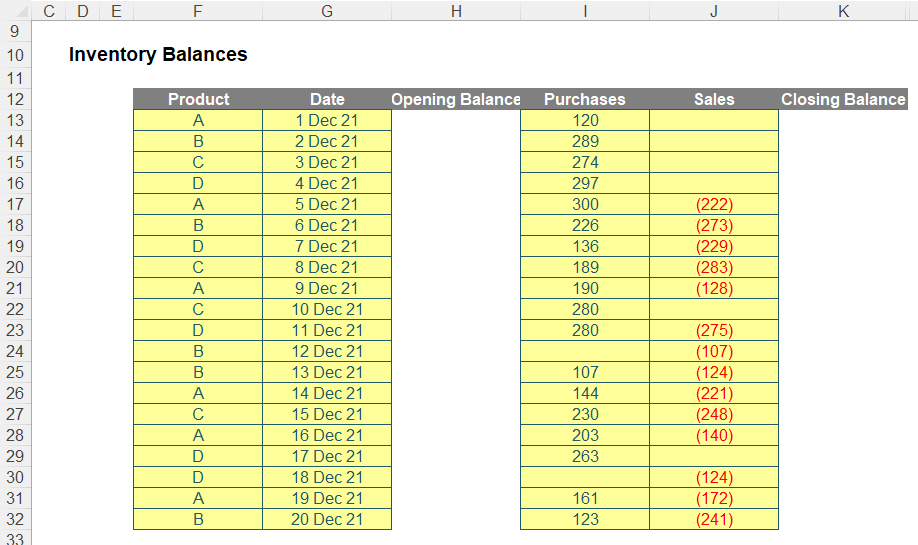Click sales value (128)
This screenshot has height=545, width=918.
(x=714, y=288)
